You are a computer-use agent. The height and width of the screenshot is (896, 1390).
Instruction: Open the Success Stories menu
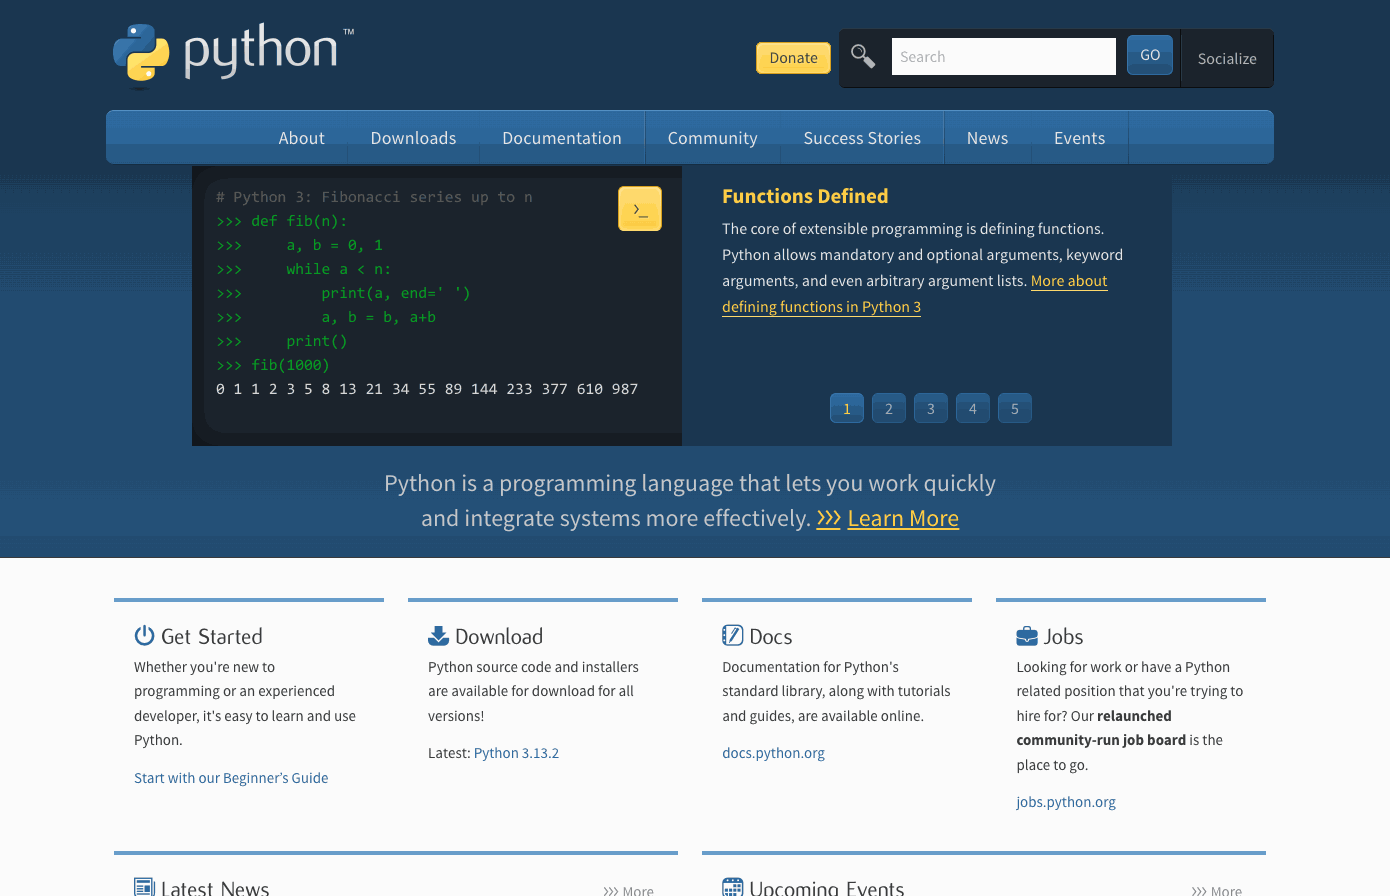coord(862,138)
